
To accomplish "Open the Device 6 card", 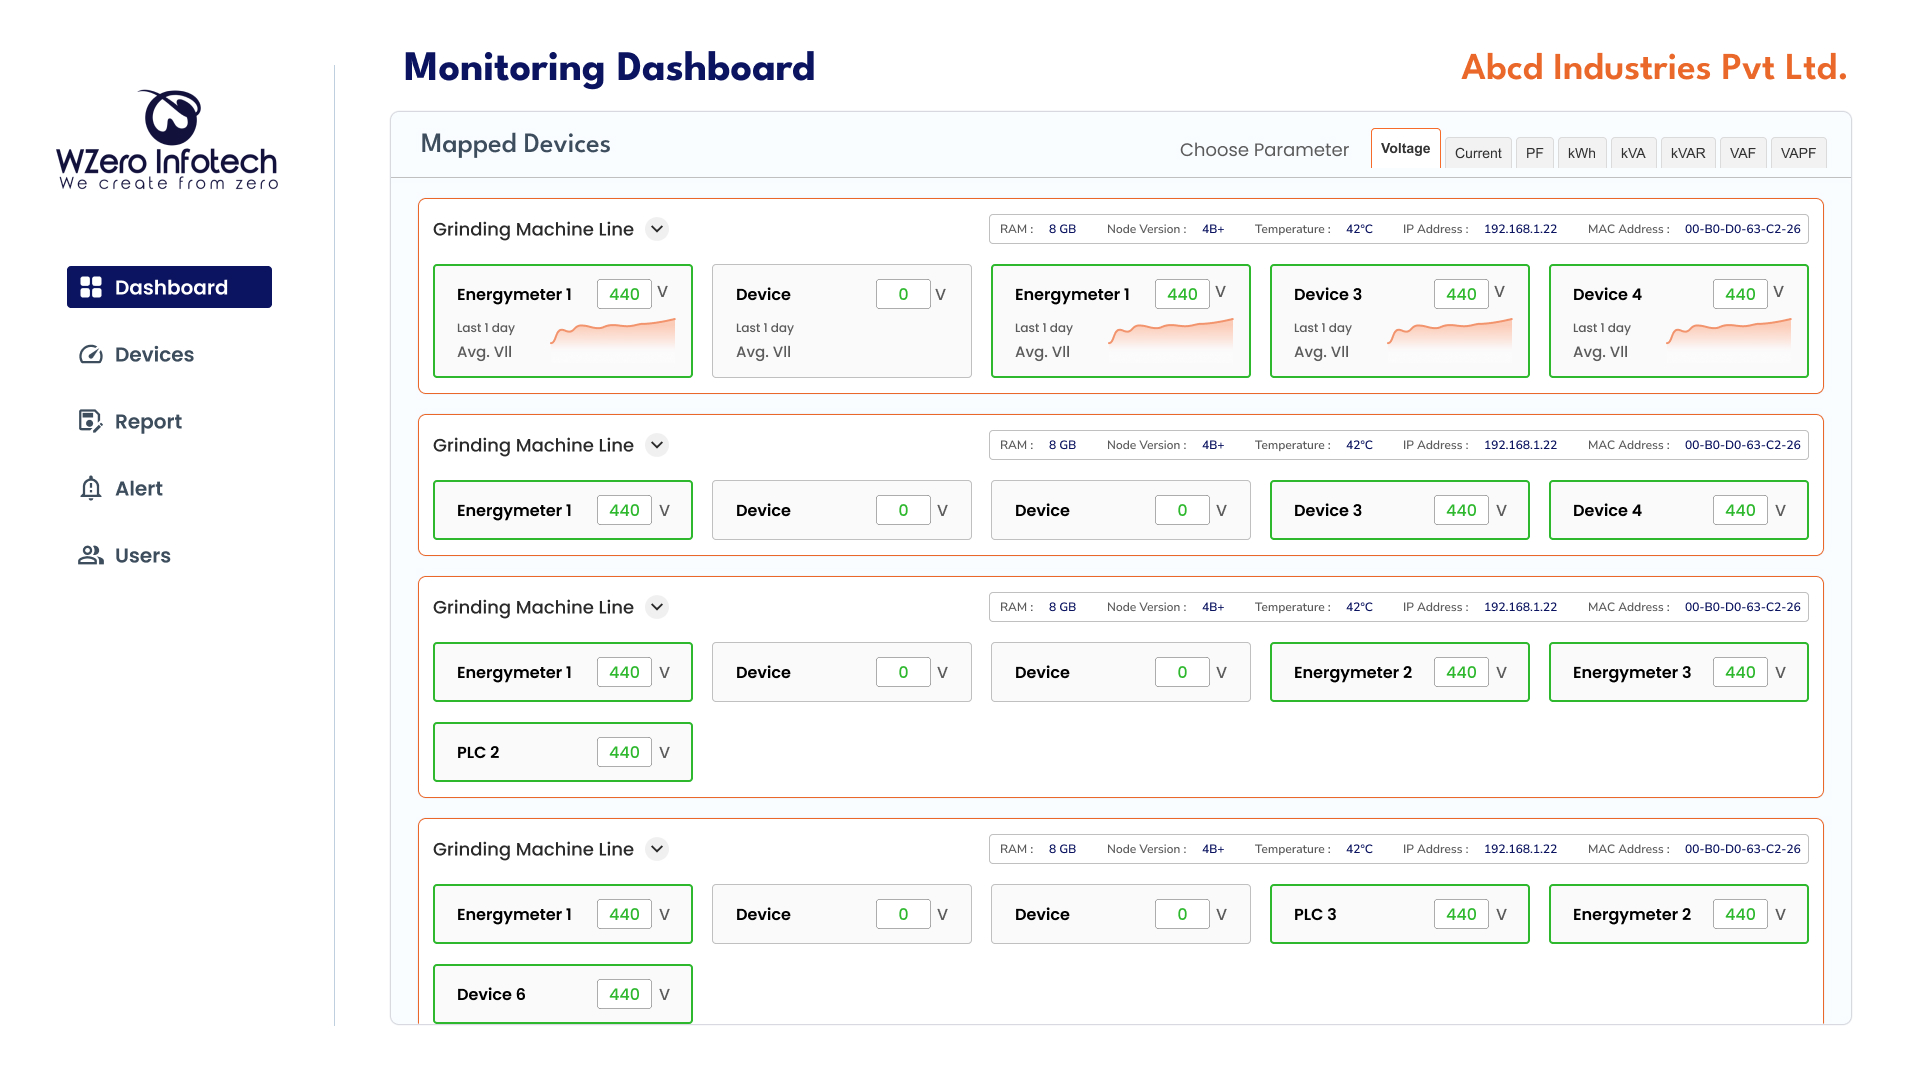I will (563, 994).
